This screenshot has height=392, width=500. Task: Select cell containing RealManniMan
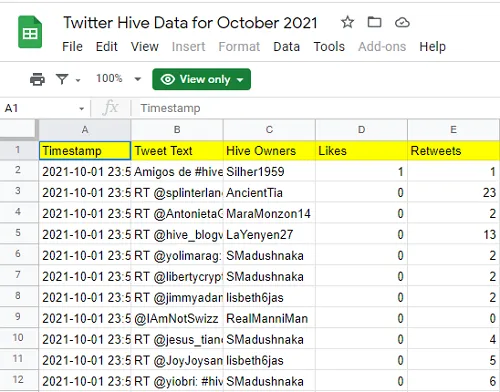269,319
